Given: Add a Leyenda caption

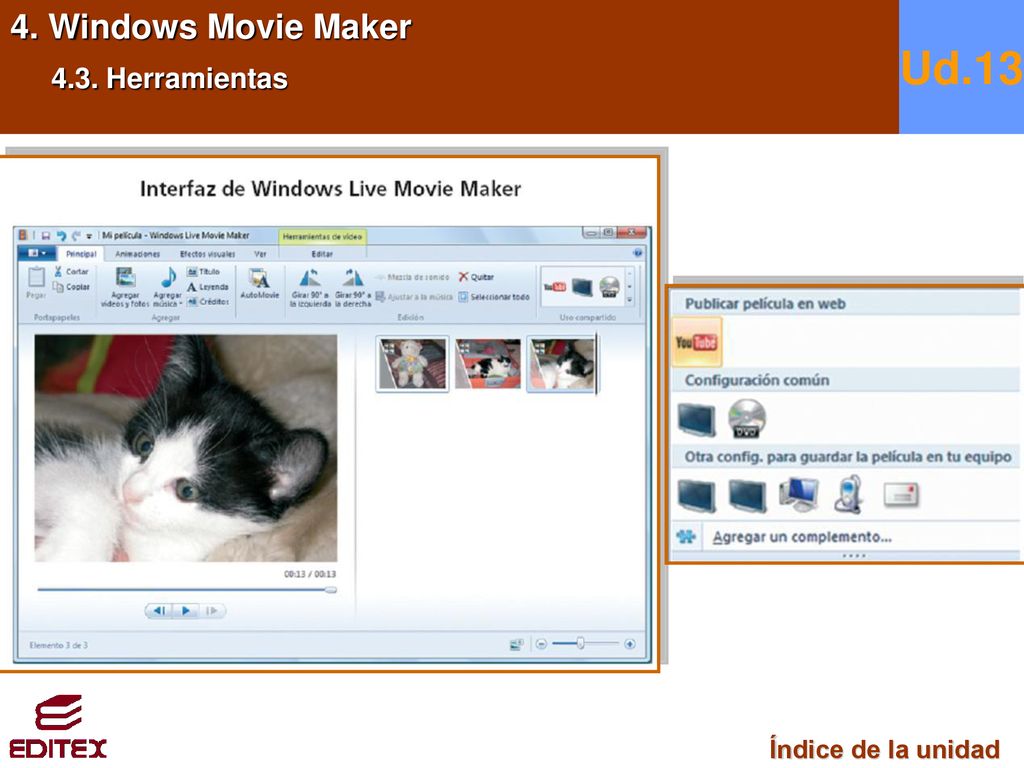Looking at the screenshot, I should (208, 287).
